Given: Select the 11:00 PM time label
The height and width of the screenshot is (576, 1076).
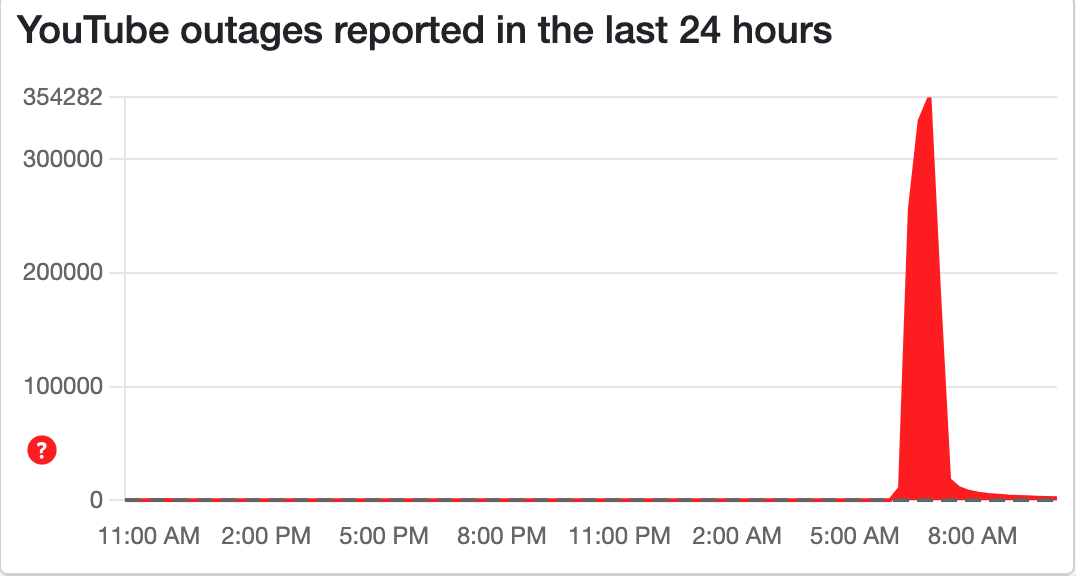Looking at the screenshot, I should coord(620,537).
